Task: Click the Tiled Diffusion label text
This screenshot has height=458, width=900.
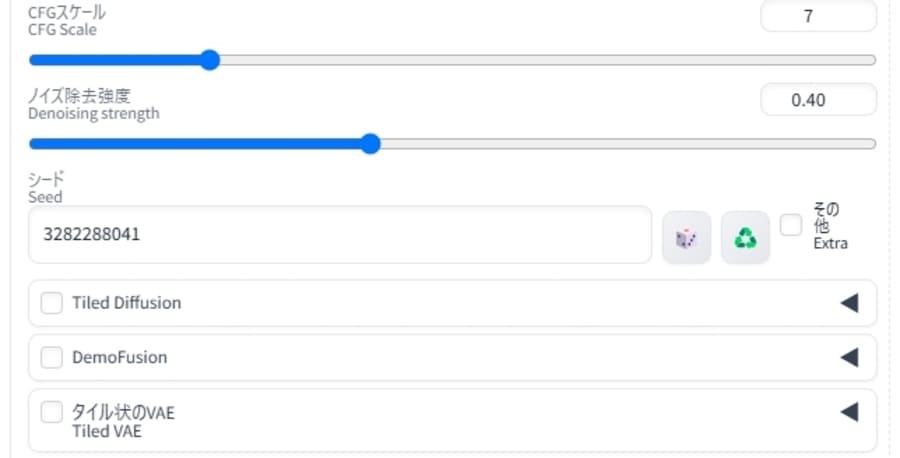Action: click(126, 303)
